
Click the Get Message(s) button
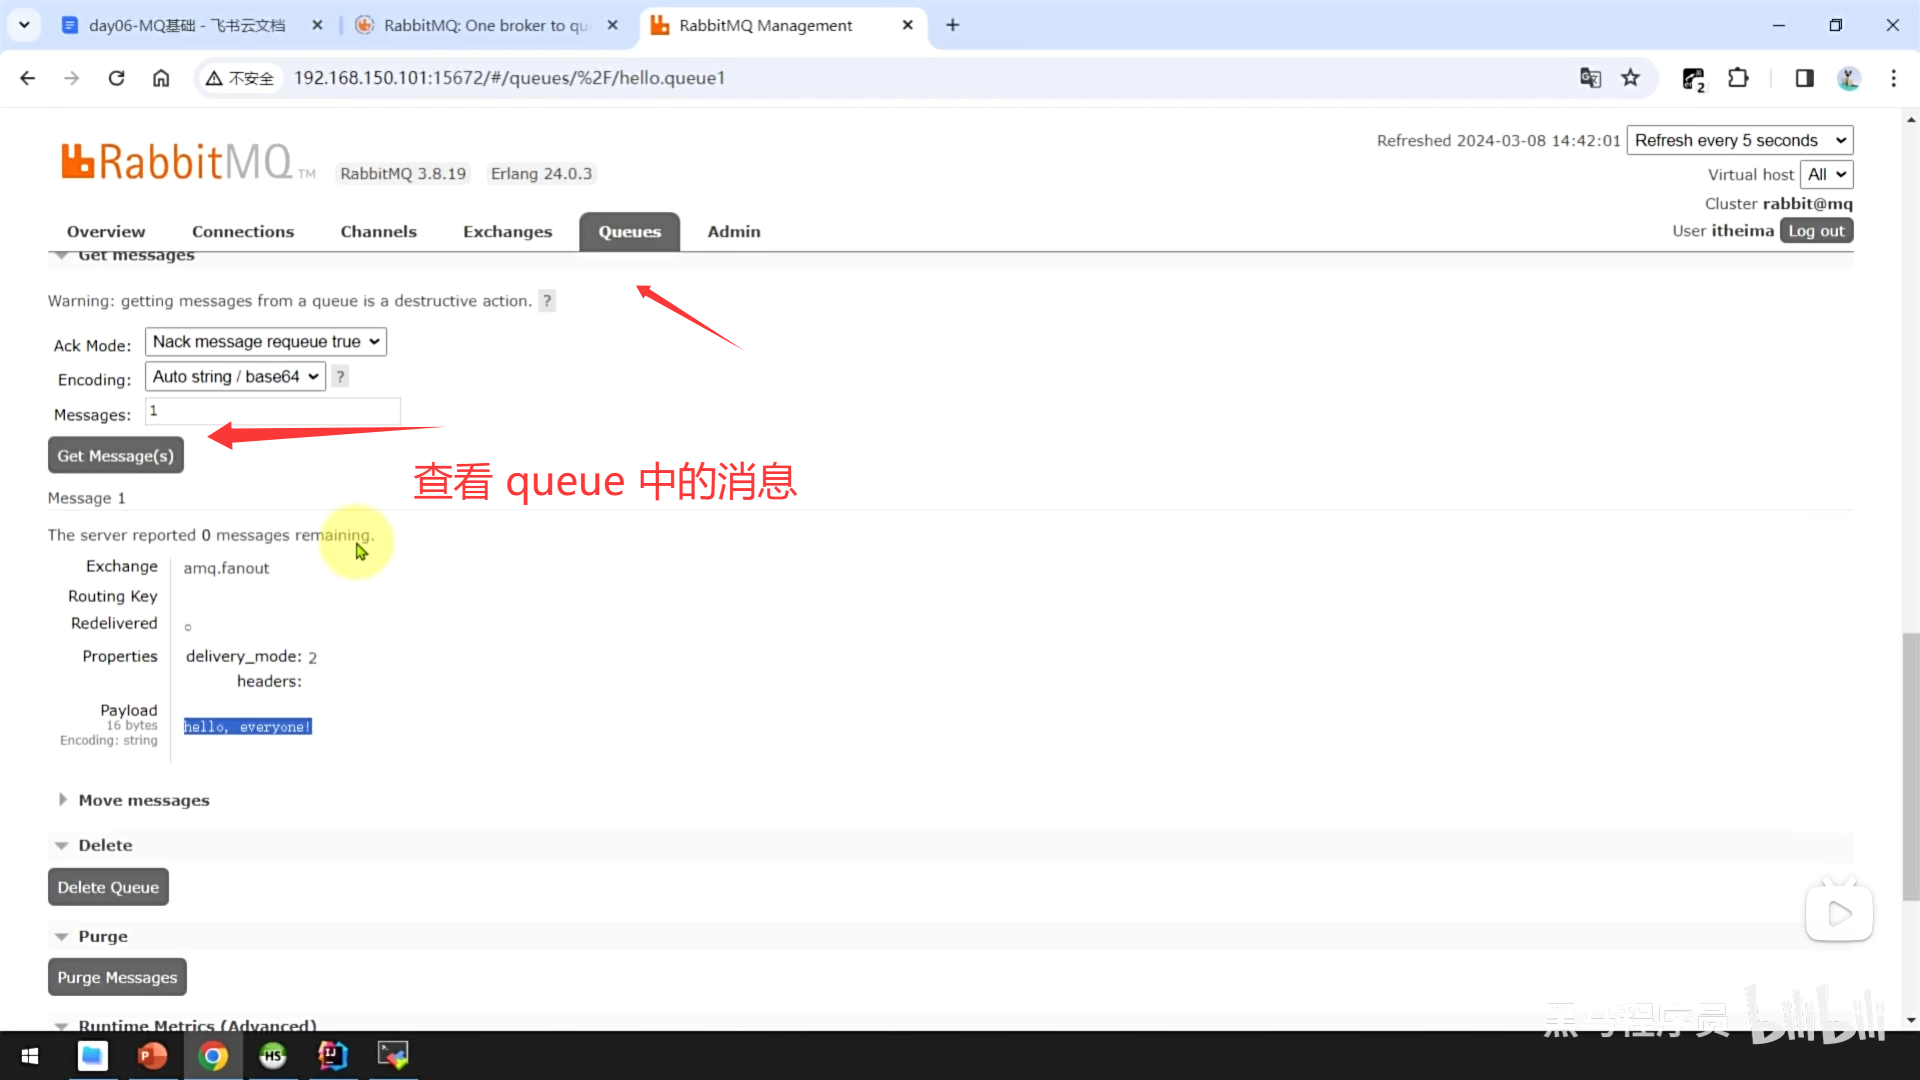click(x=116, y=456)
